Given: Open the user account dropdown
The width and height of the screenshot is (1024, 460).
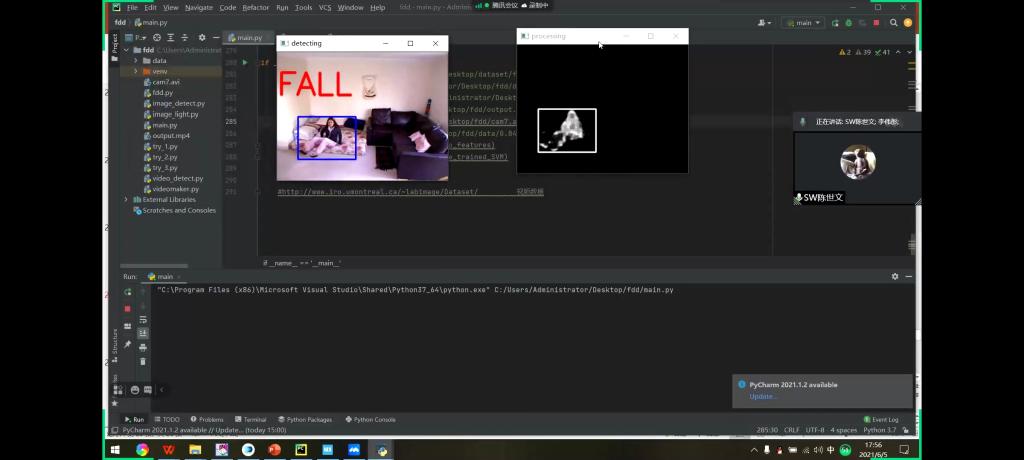Looking at the screenshot, I should pyautogui.click(x=764, y=23).
